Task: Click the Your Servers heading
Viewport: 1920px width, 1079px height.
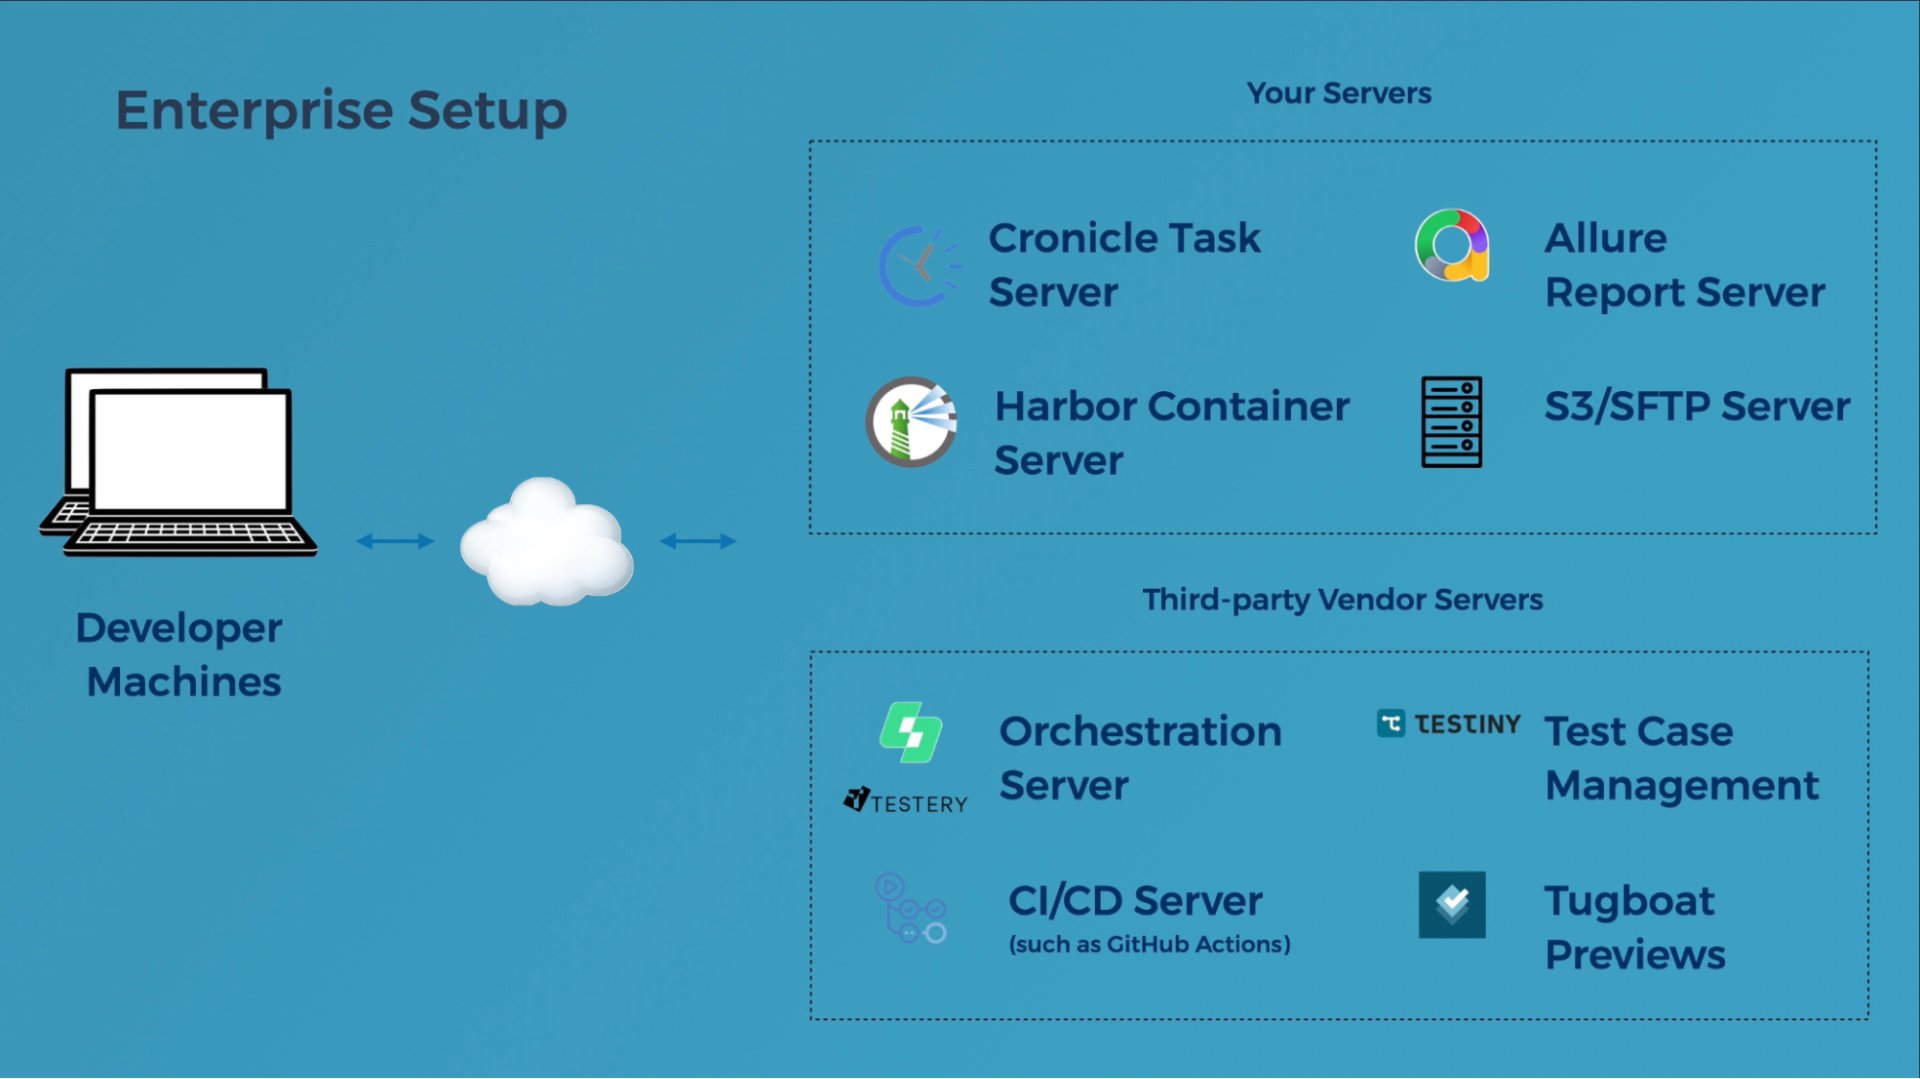Action: 1339,93
